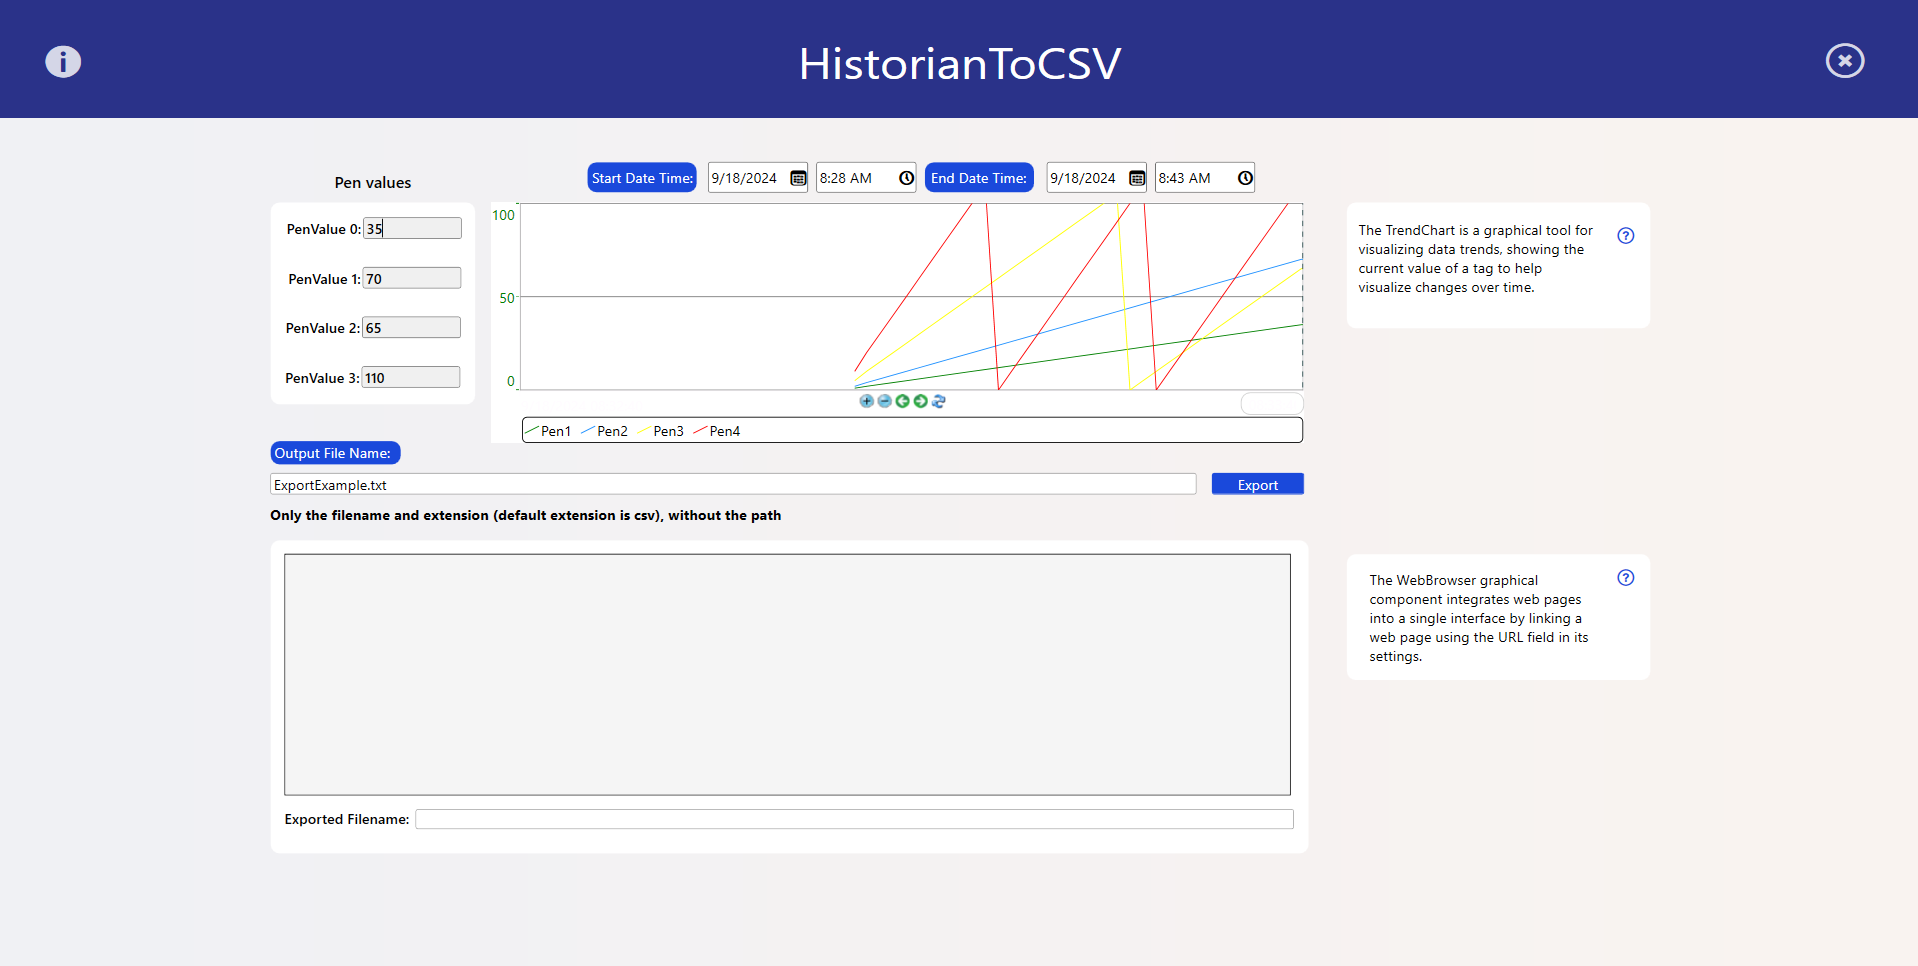
Task: Click the Export button
Action: pyautogui.click(x=1257, y=485)
